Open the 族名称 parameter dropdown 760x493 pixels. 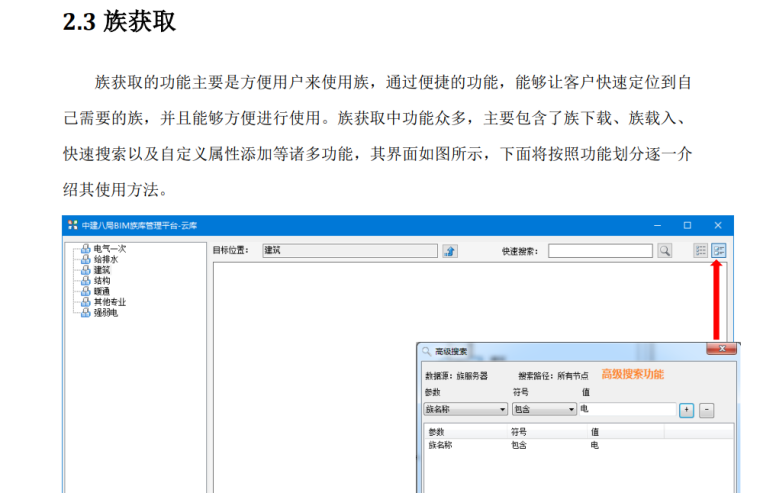pyautogui.click(x=501, y=410)
